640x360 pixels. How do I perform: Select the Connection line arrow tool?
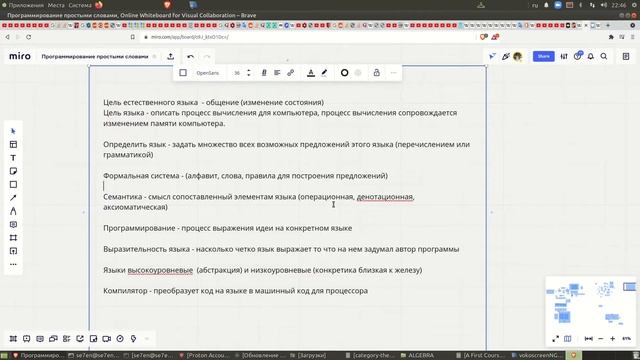pyautogui.click(x=13, y=198)
